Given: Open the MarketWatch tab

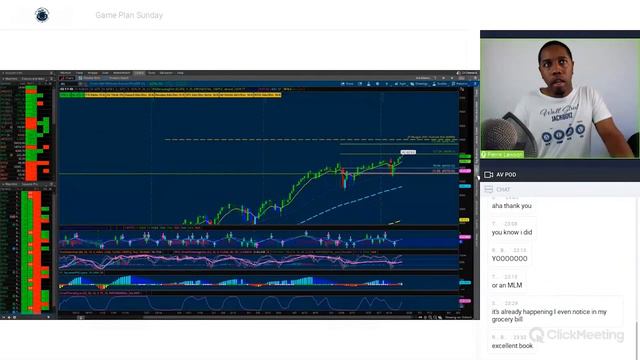Looking at the screenshot, I should (x=122, y=73).
